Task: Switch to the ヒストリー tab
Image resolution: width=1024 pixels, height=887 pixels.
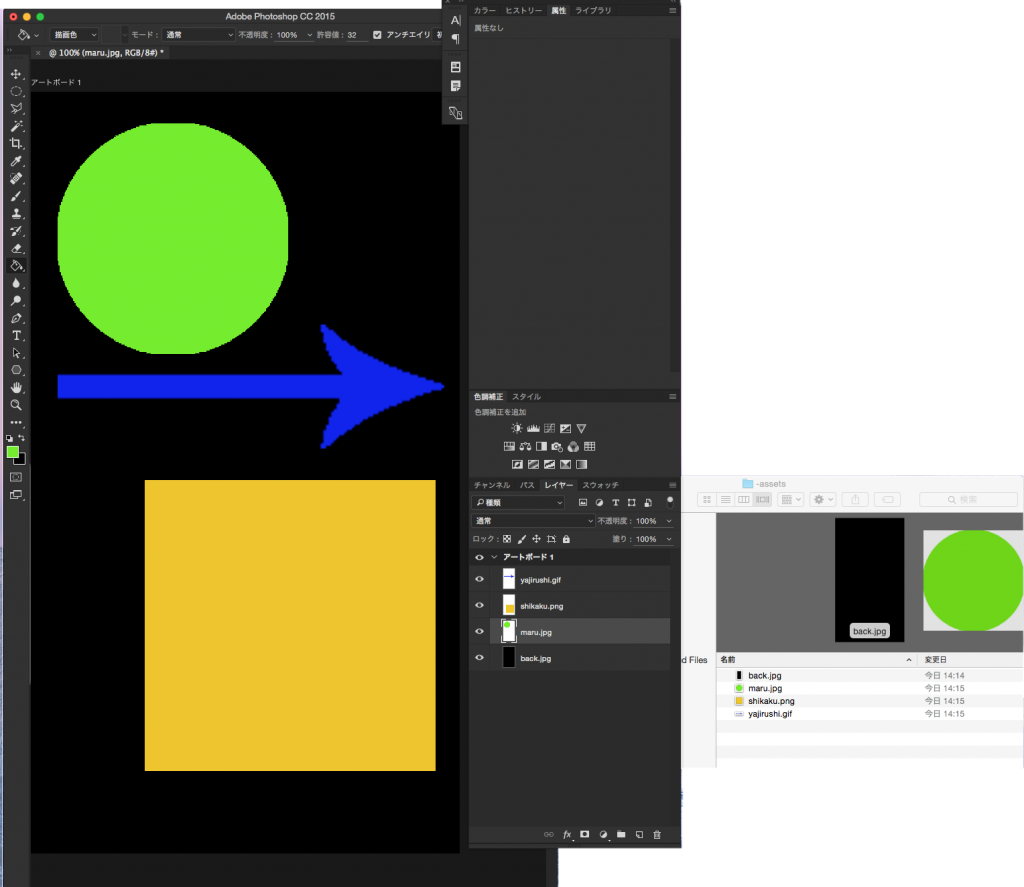Action: [x=523, y=10]
